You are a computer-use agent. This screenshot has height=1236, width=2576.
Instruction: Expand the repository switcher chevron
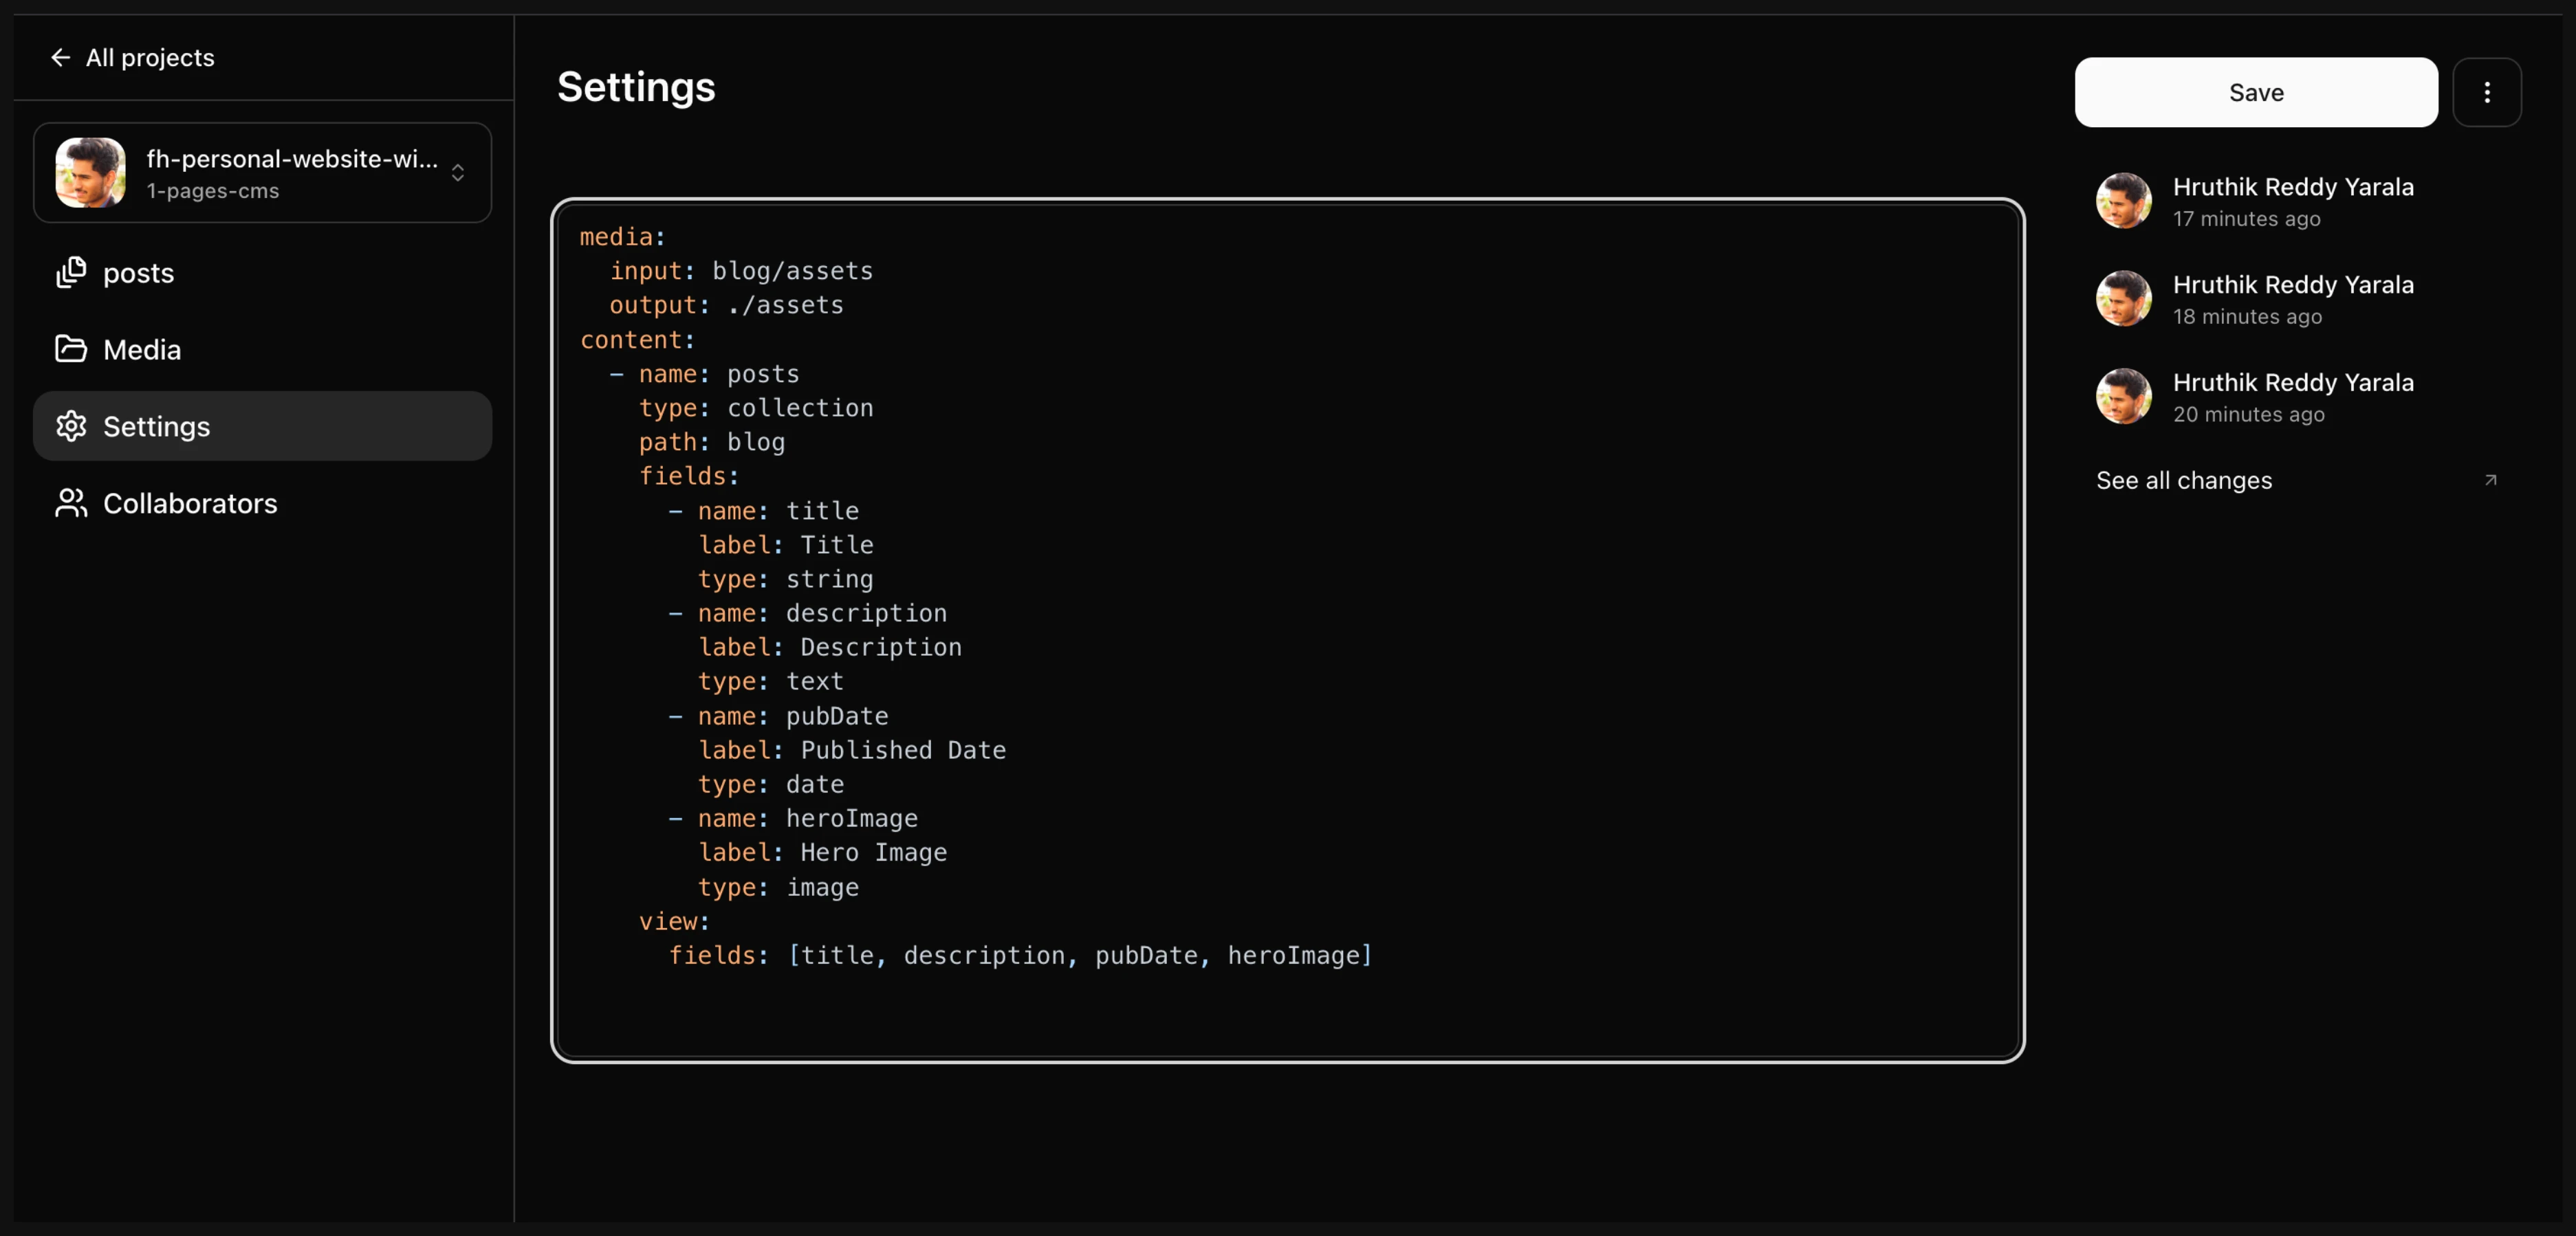point(458,173)
